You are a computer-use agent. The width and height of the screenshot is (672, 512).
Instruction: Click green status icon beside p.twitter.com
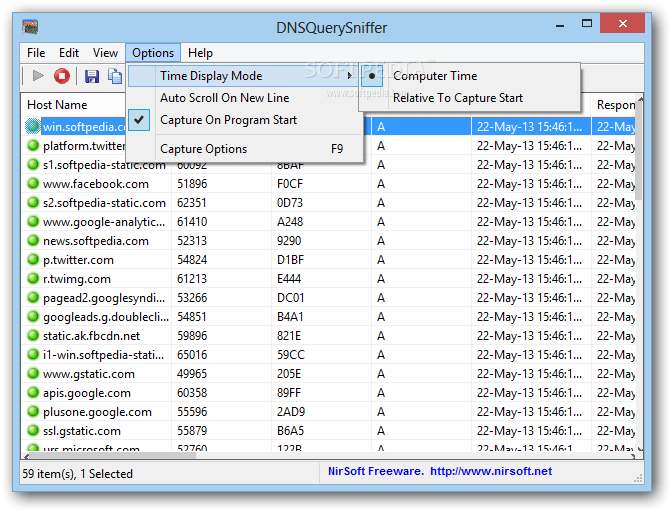(33, 259)
